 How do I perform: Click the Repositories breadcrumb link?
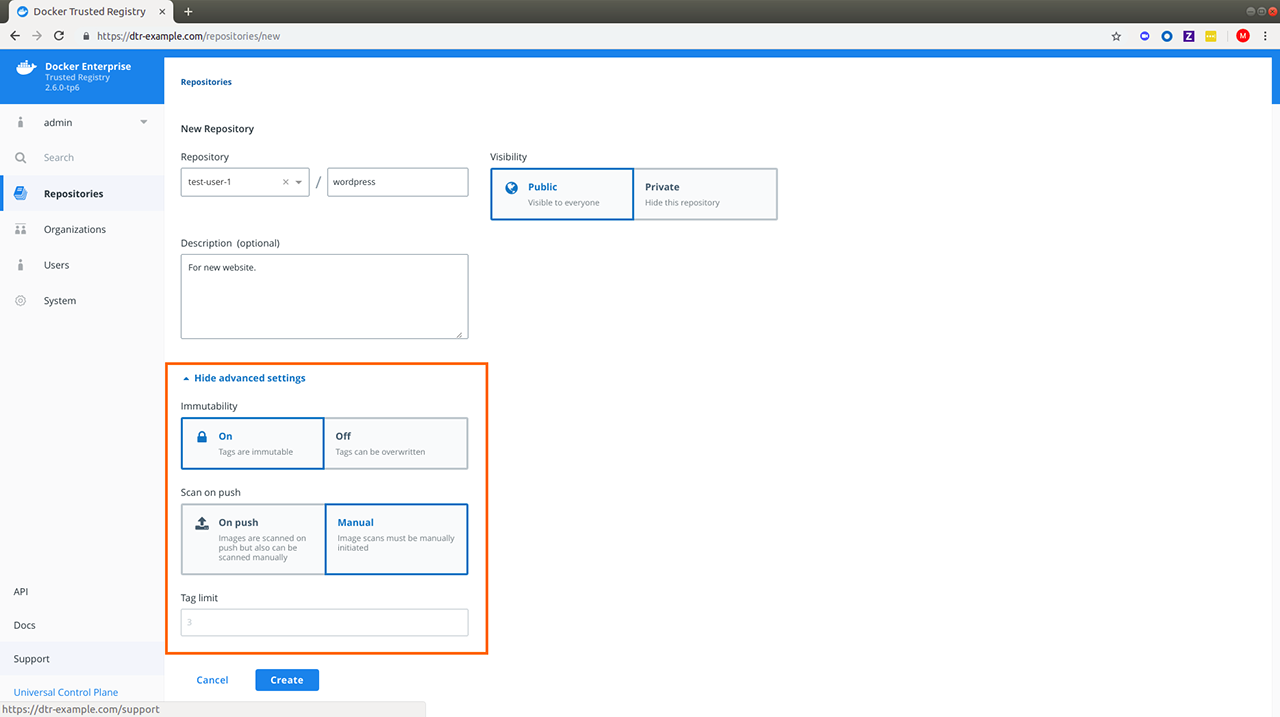coord(206,82)
